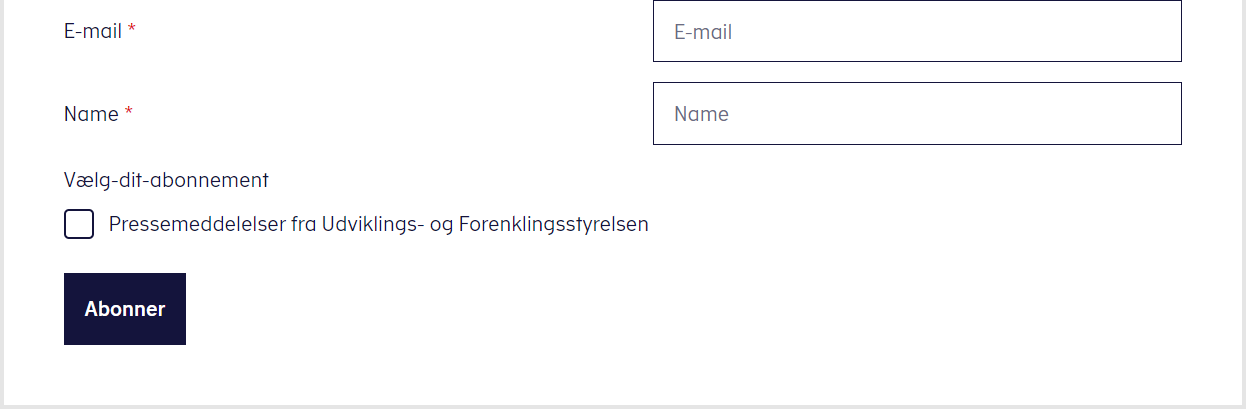This screenshot has width=1246, height=409.
Task: Click the Name placeholder text in the box
Action: (x=701, y=114)
